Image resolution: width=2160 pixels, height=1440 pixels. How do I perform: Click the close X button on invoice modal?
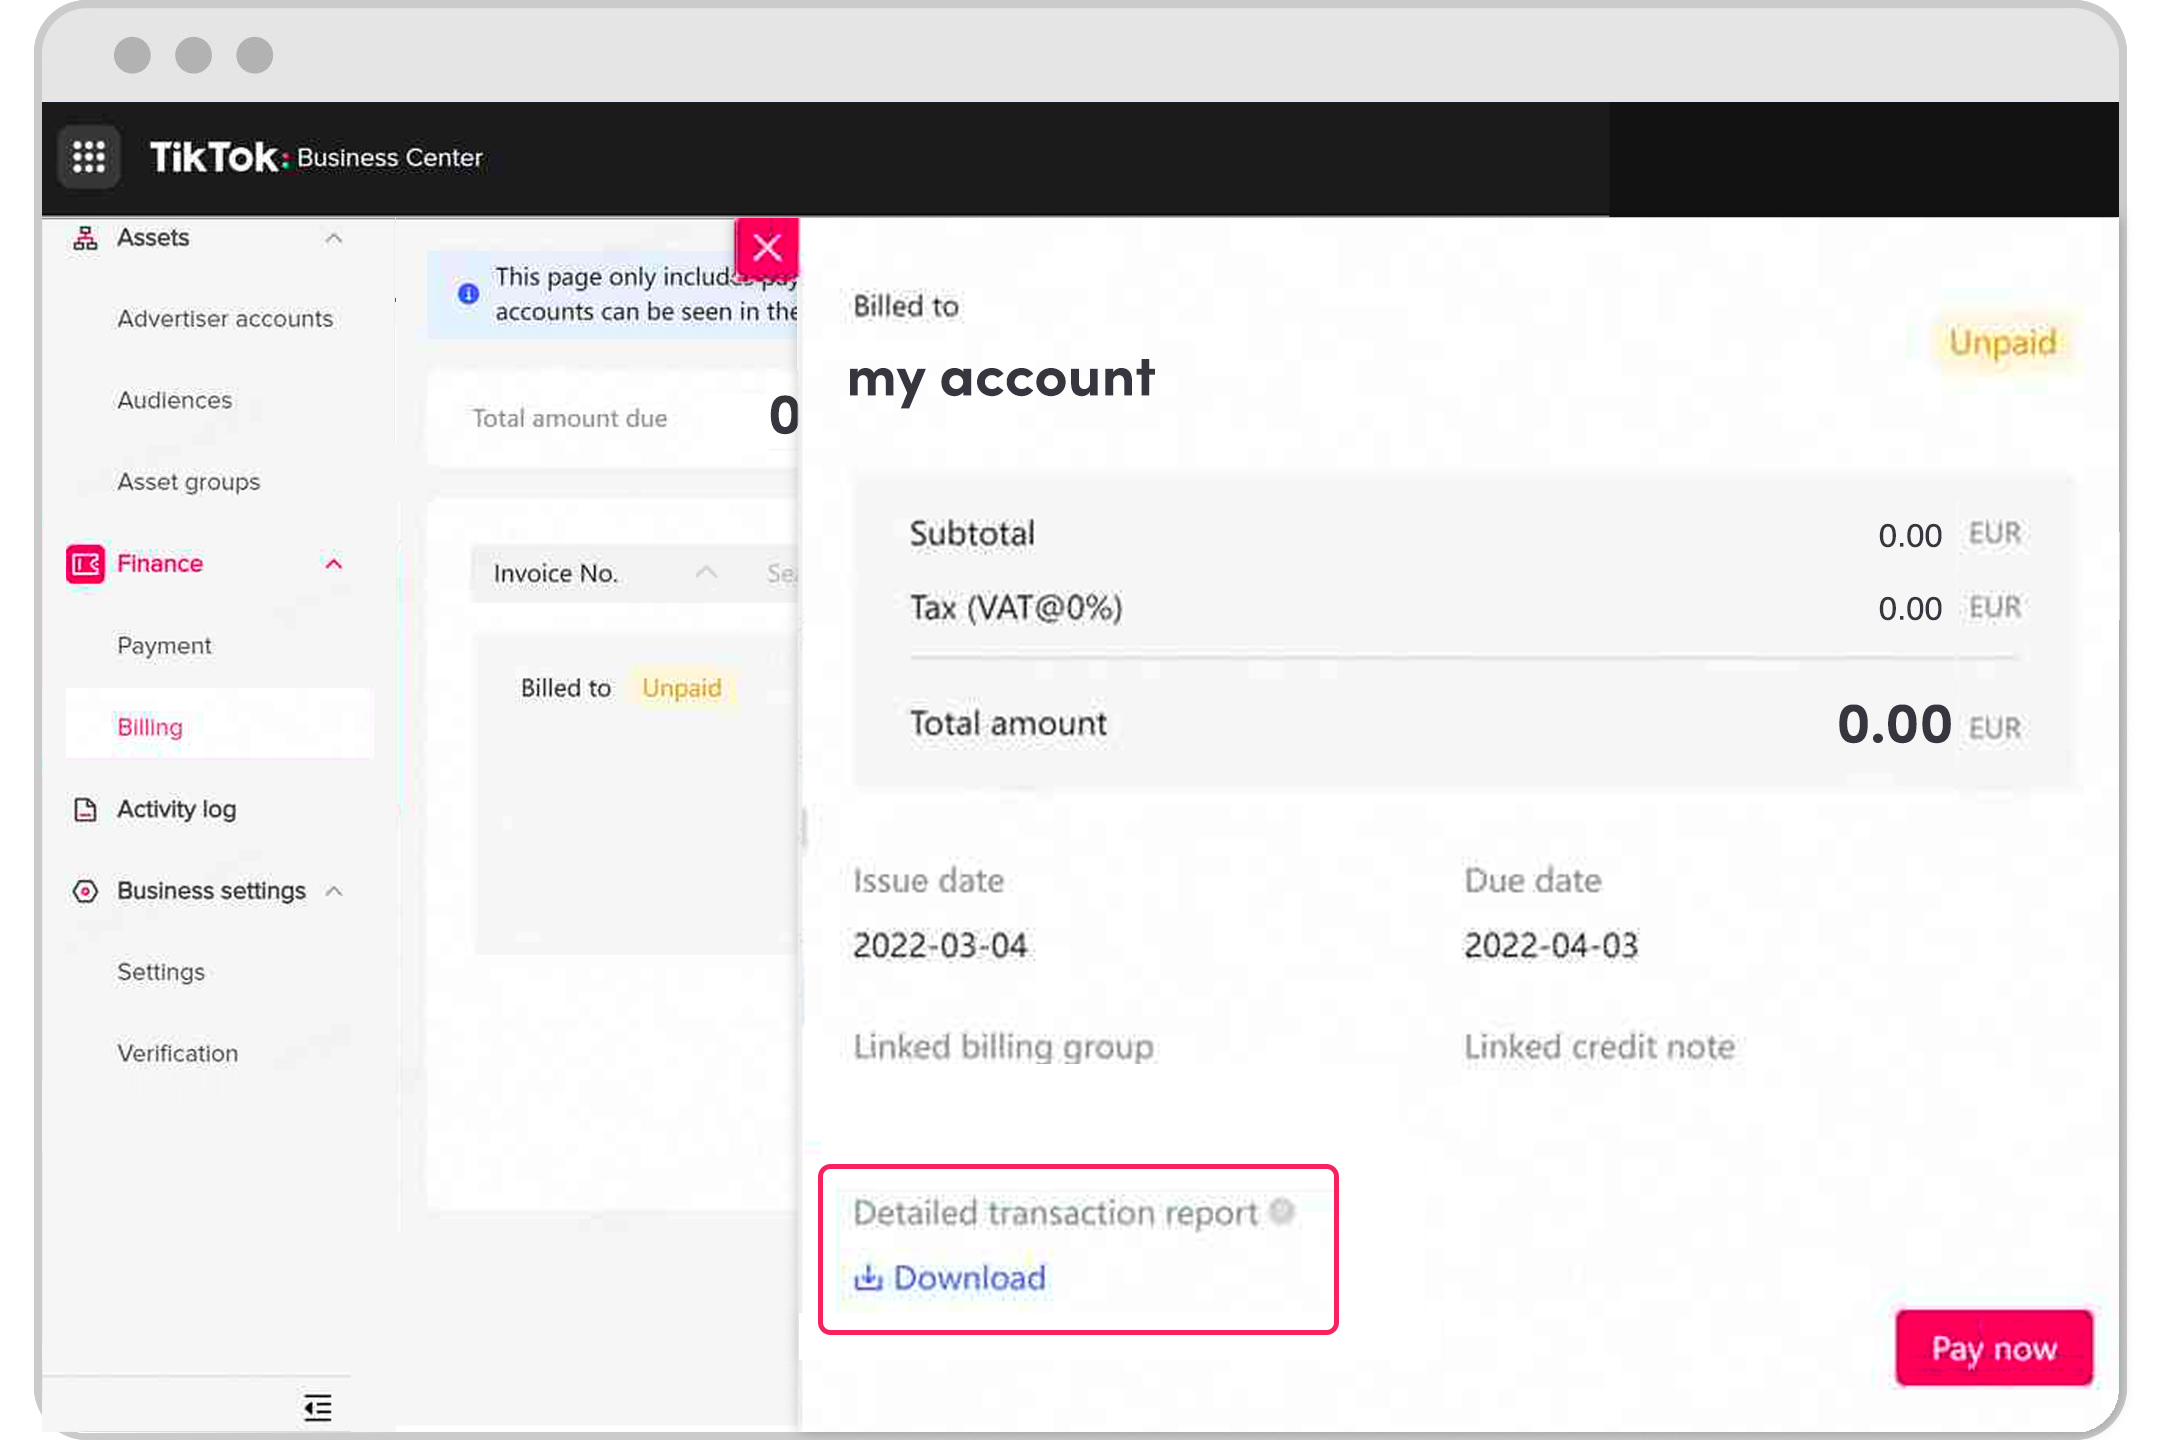[765, 246]
